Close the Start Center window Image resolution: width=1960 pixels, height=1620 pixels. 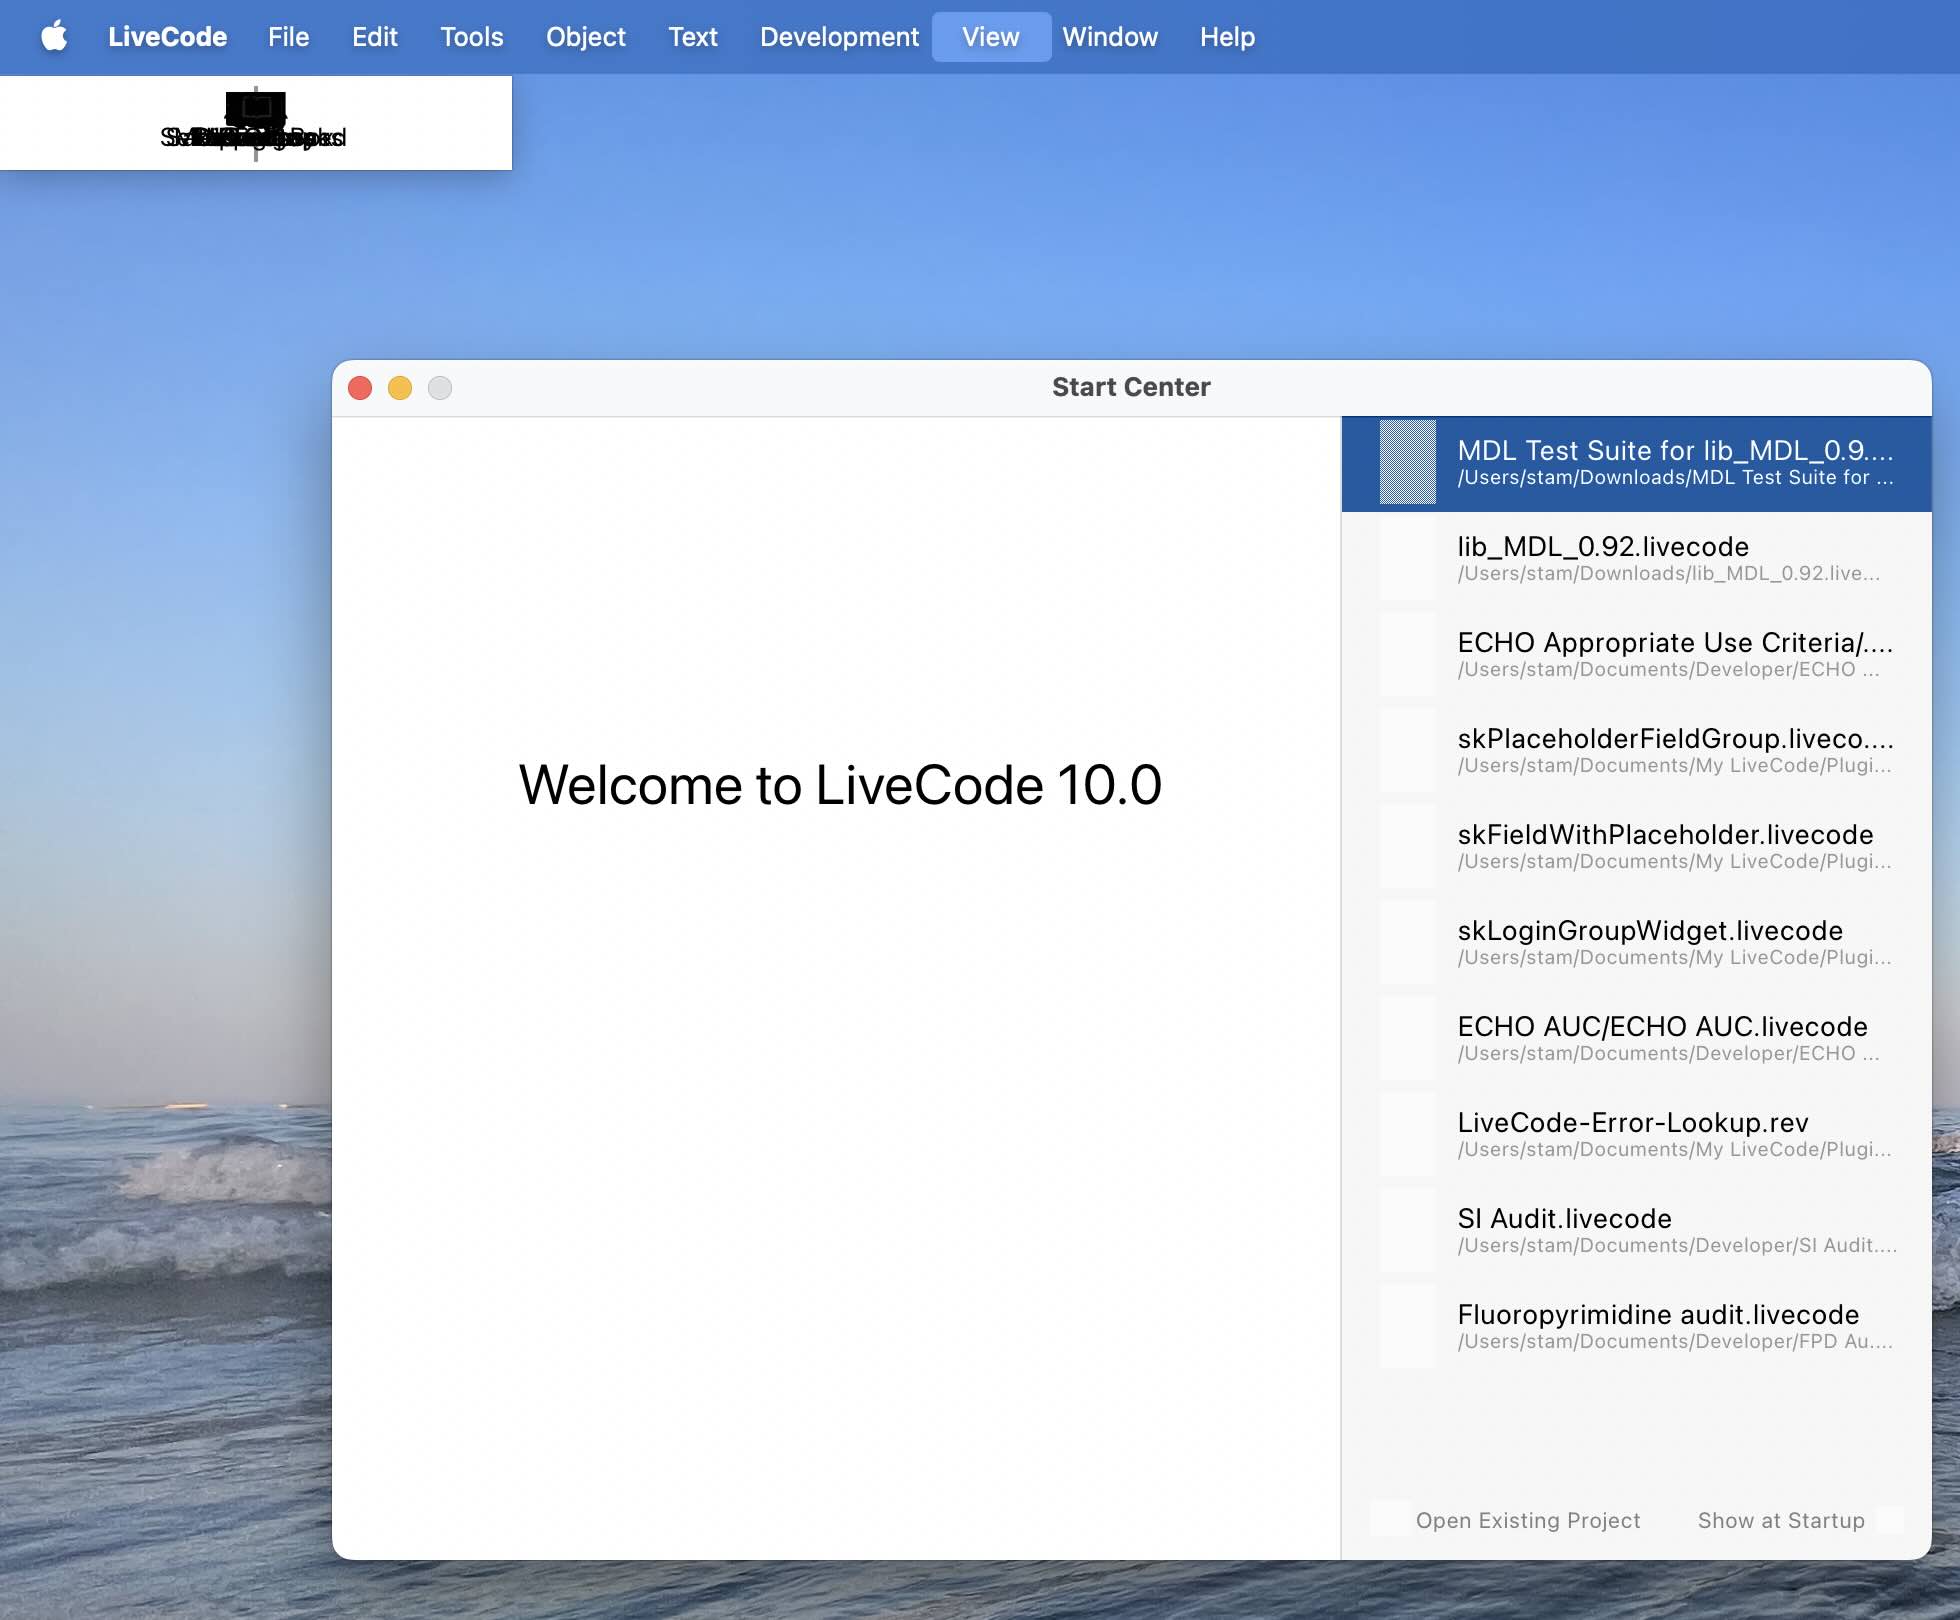coord(360,388)
